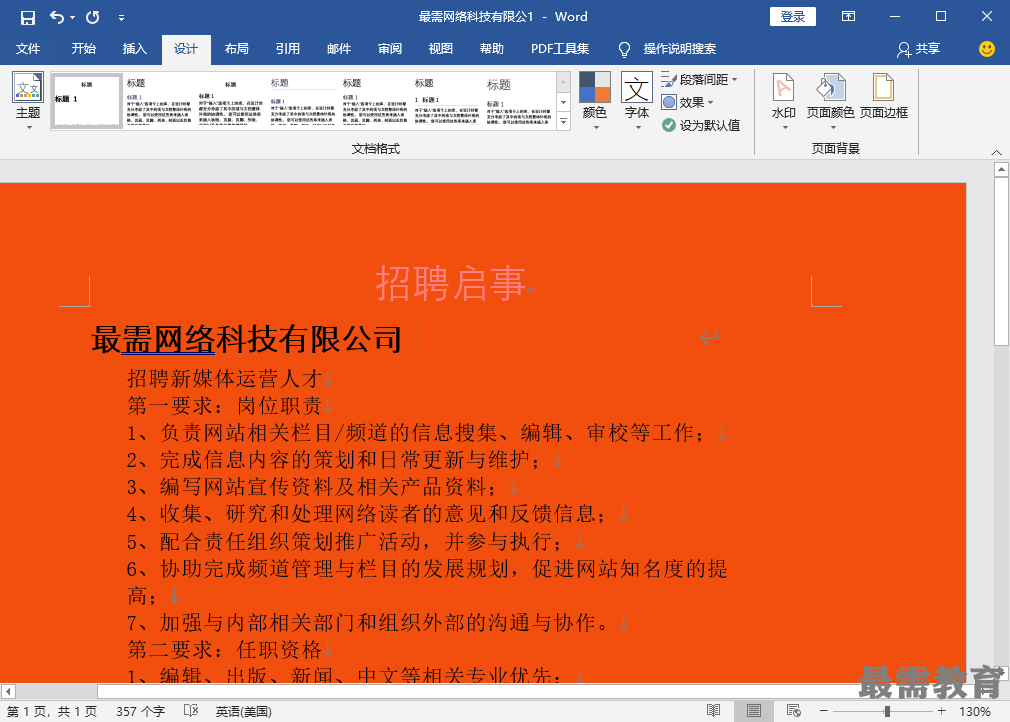Switch to the 审阅 tab

coord(390,49)
